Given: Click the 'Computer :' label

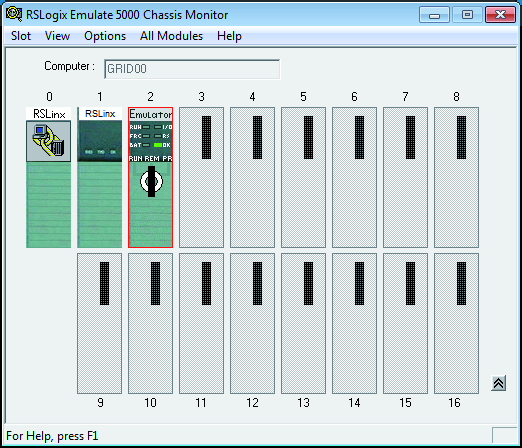Looking at the screenshot, I should [69, 66].
